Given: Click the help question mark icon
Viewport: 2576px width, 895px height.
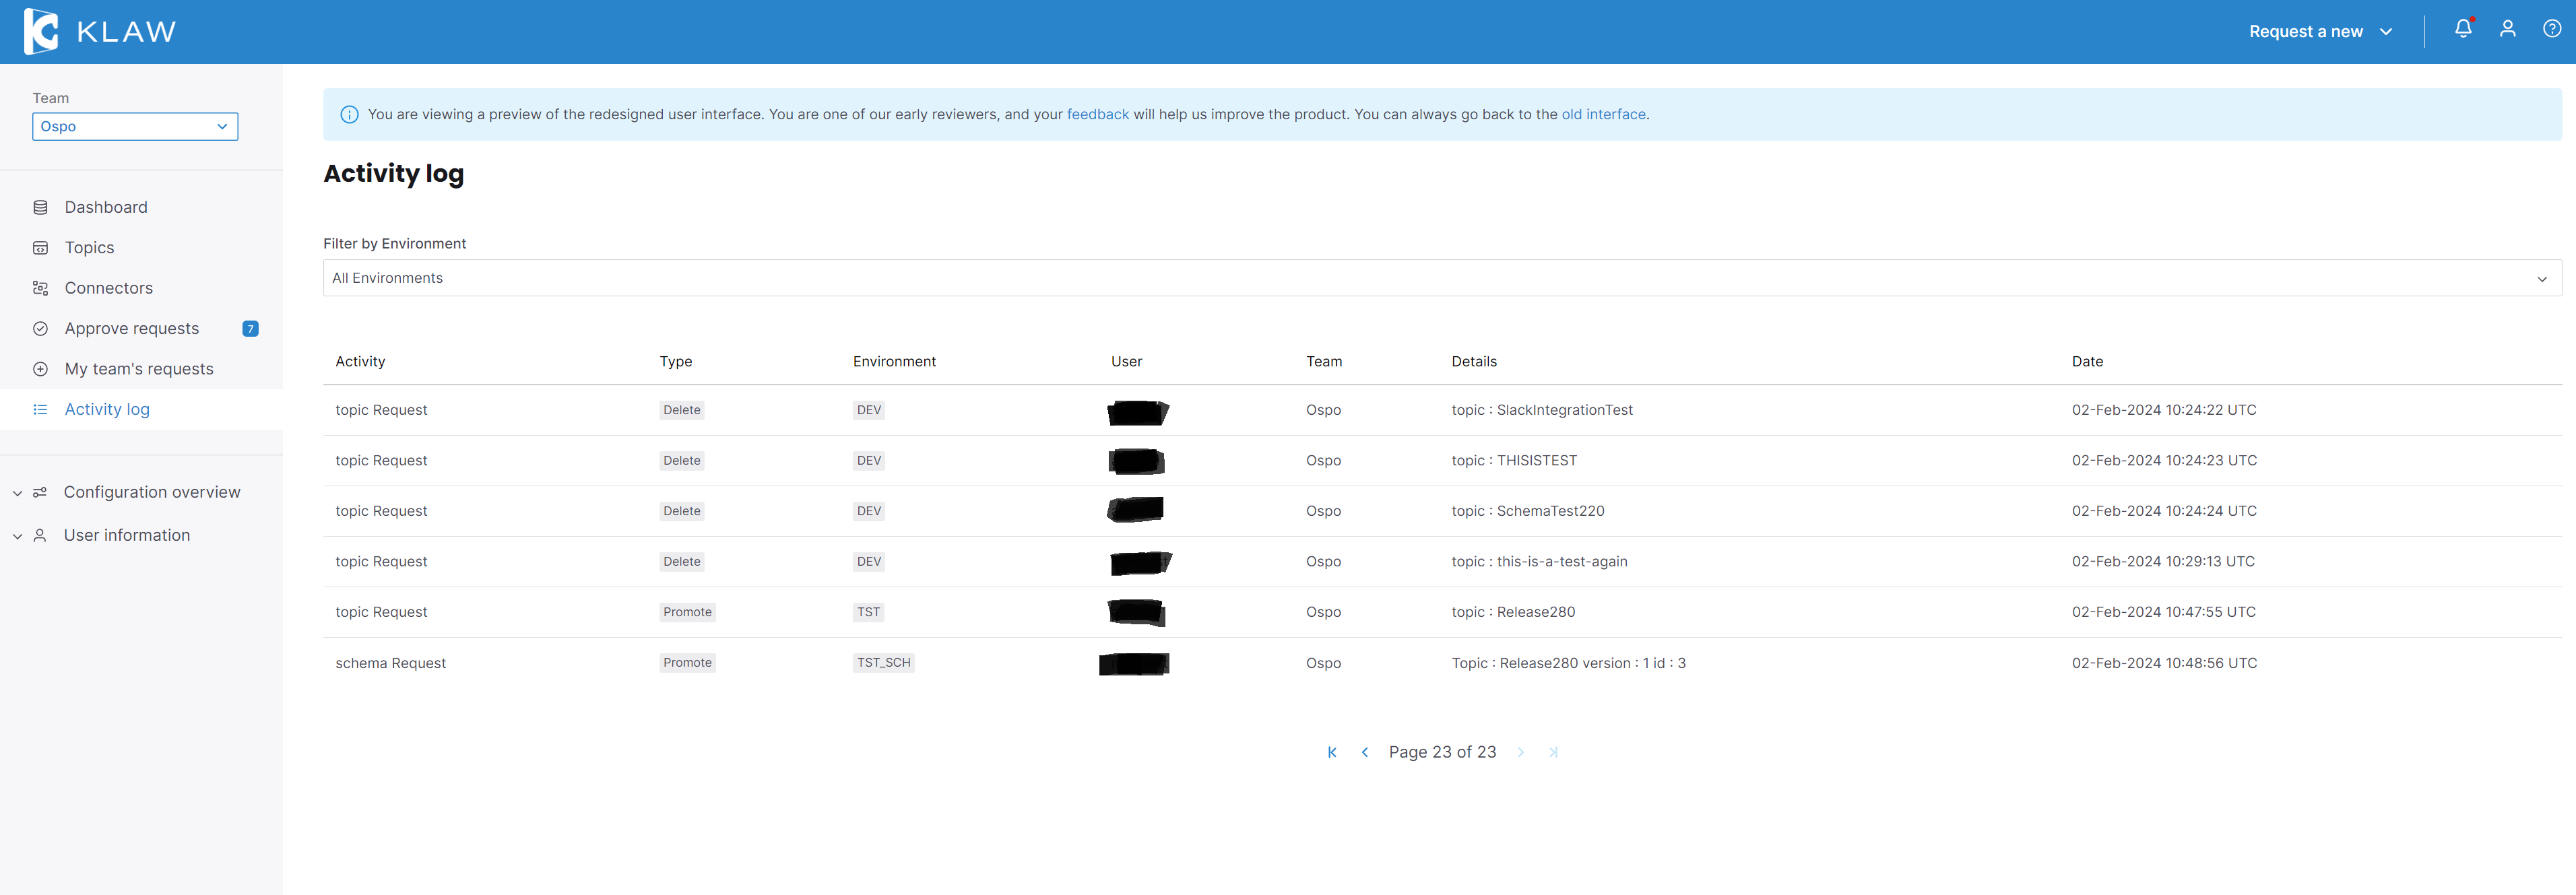Looking at the screenshot, I should pos(2551,29).
